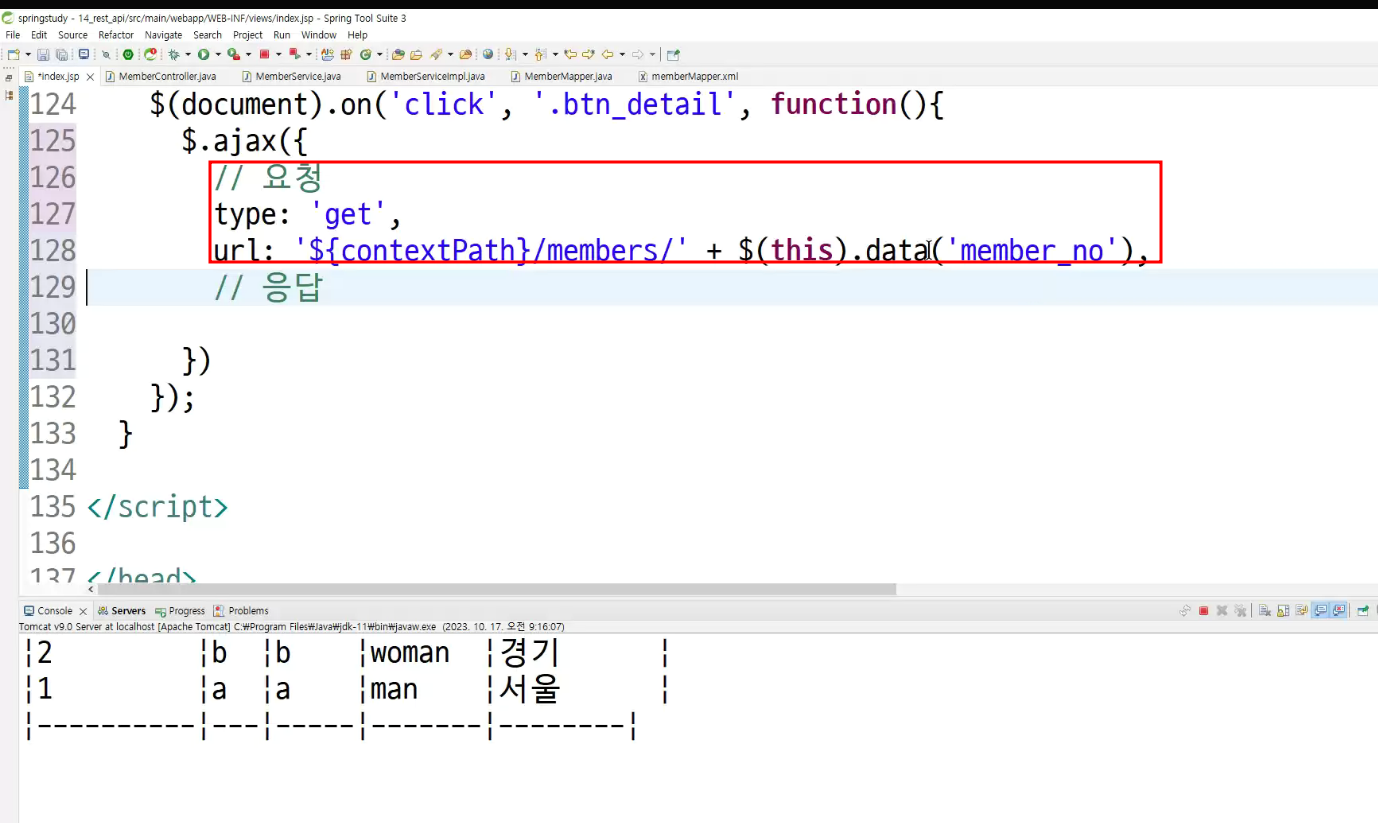
Task: Open the Source menu
Action: click(x=73, y=35)
